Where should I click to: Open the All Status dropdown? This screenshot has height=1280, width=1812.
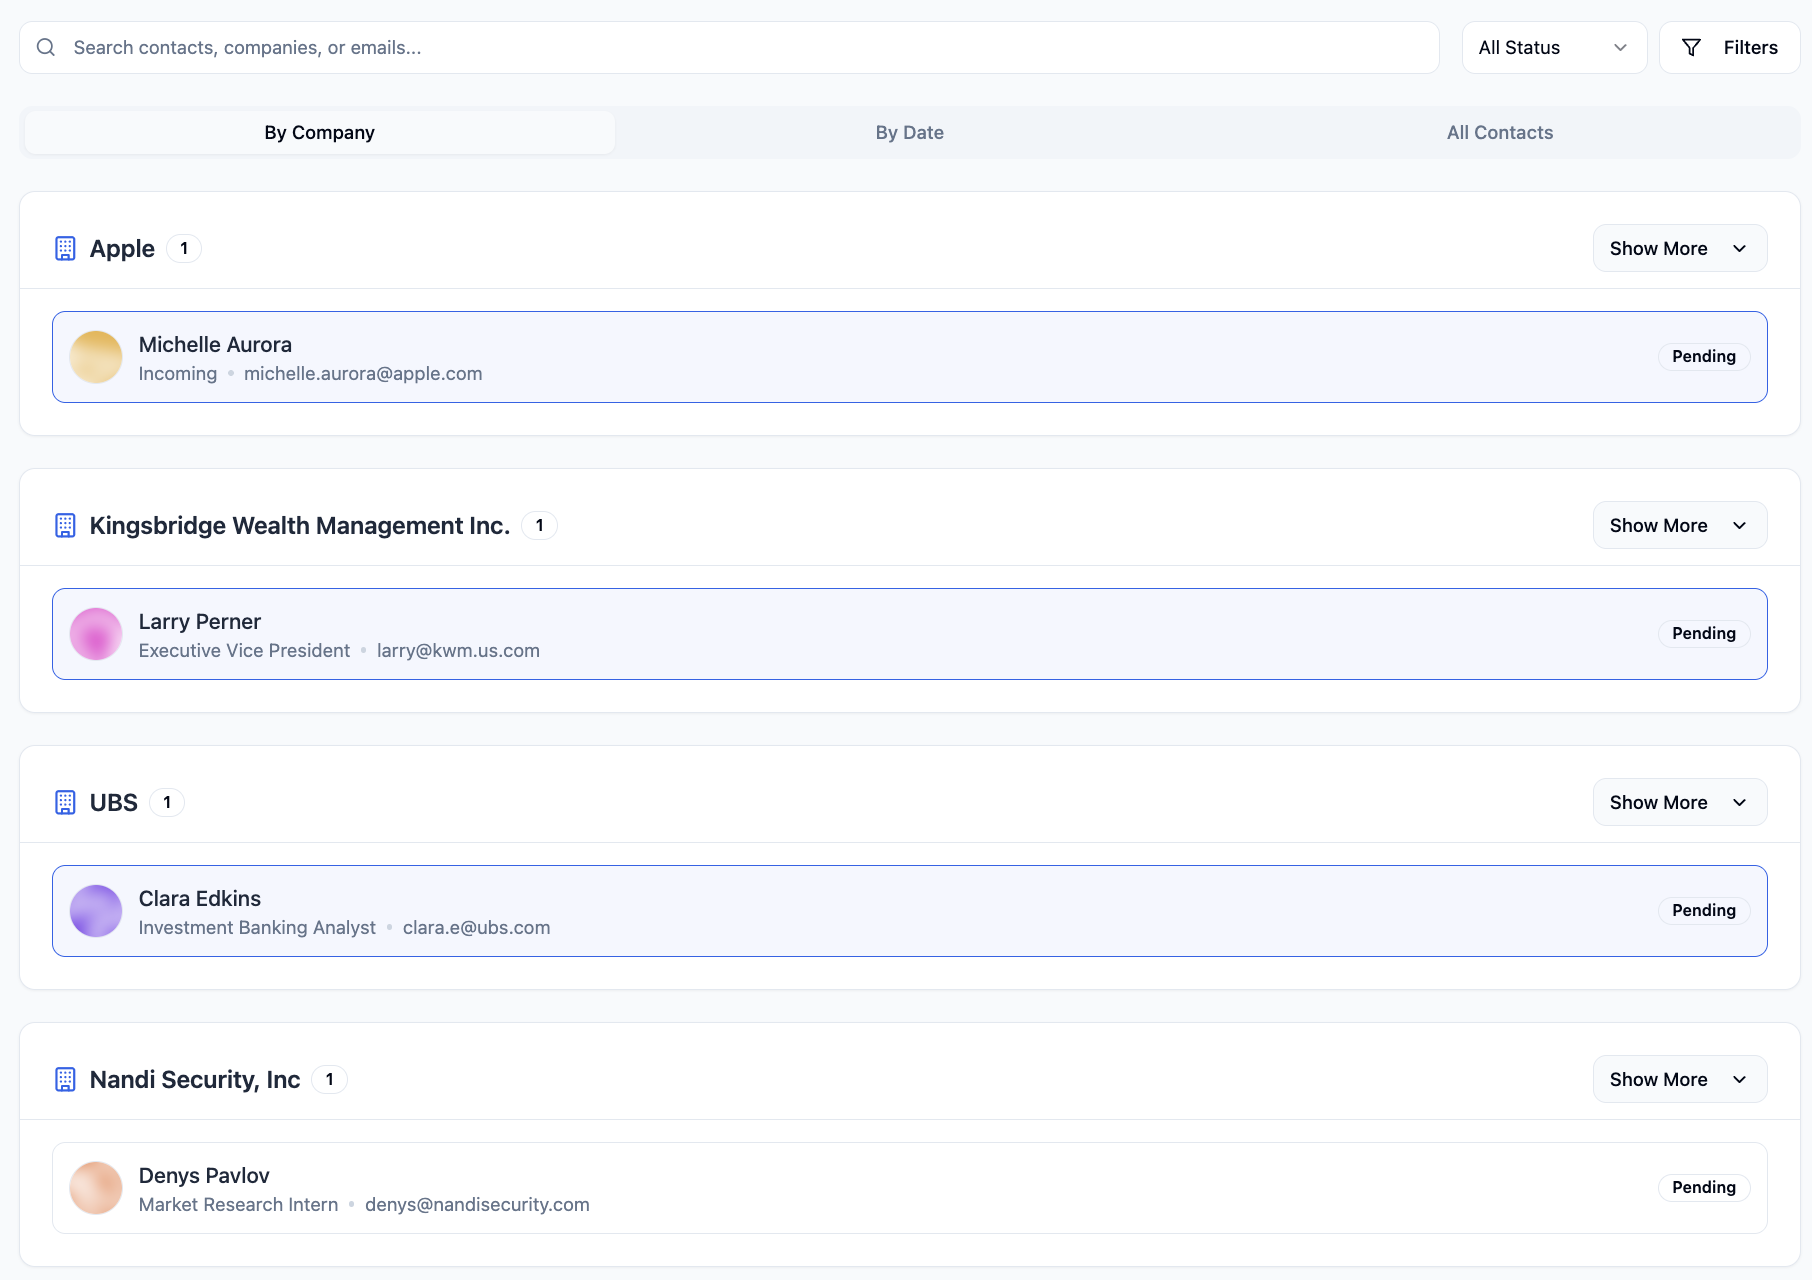1554,47
